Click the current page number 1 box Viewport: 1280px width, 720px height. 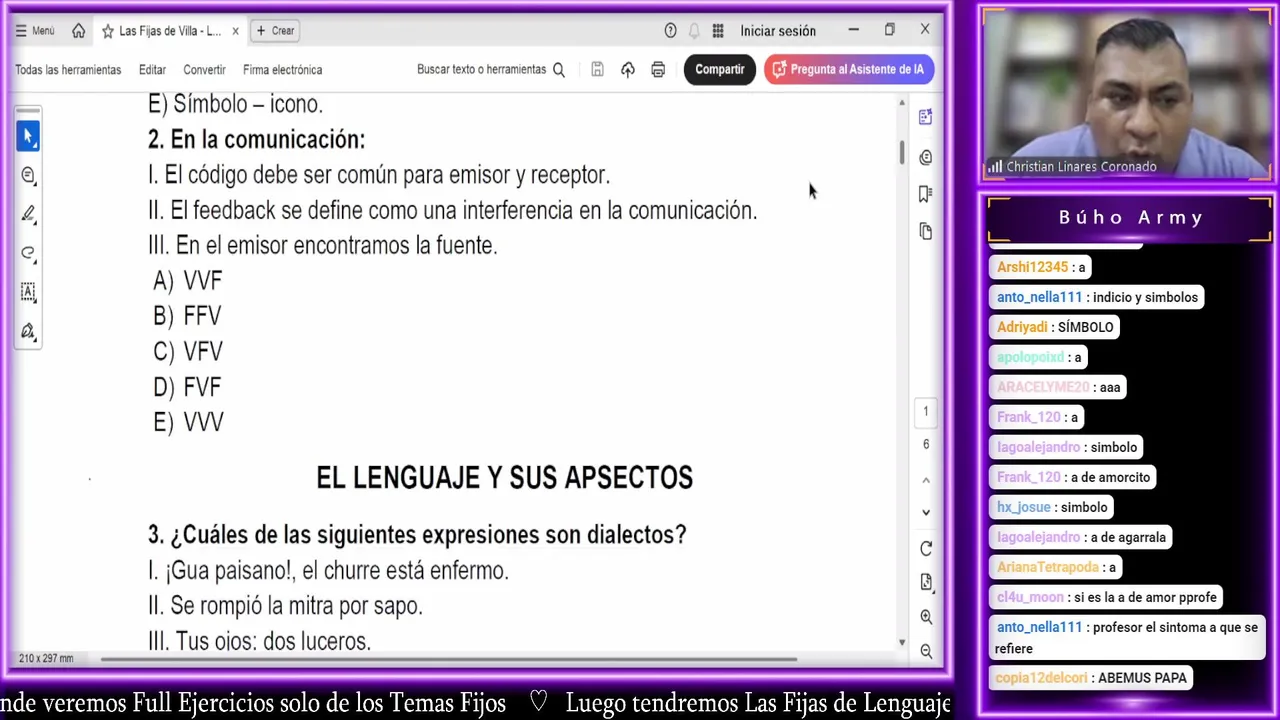[925, 411]
